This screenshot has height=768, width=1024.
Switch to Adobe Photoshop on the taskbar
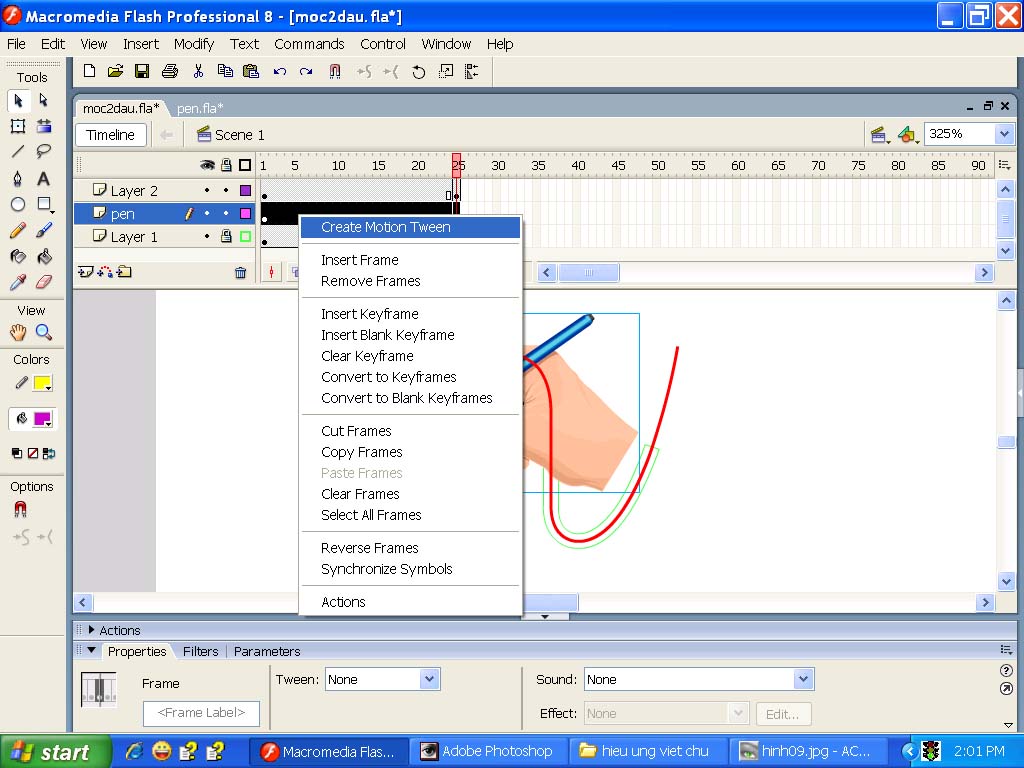[490, 752]
